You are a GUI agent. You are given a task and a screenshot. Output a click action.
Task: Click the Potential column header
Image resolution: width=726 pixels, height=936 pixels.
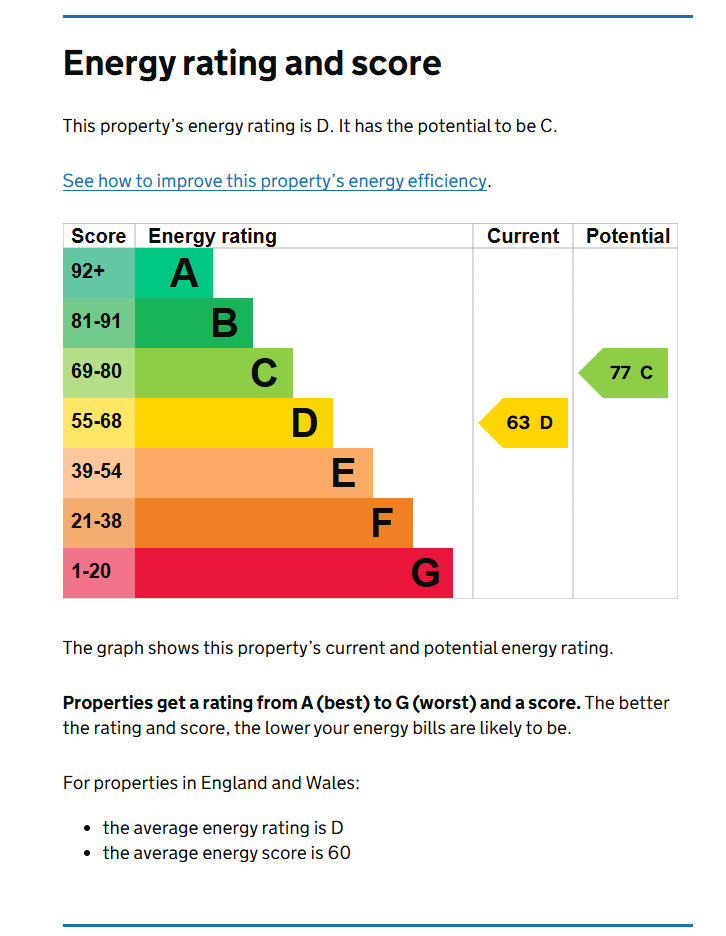point(627,236)
